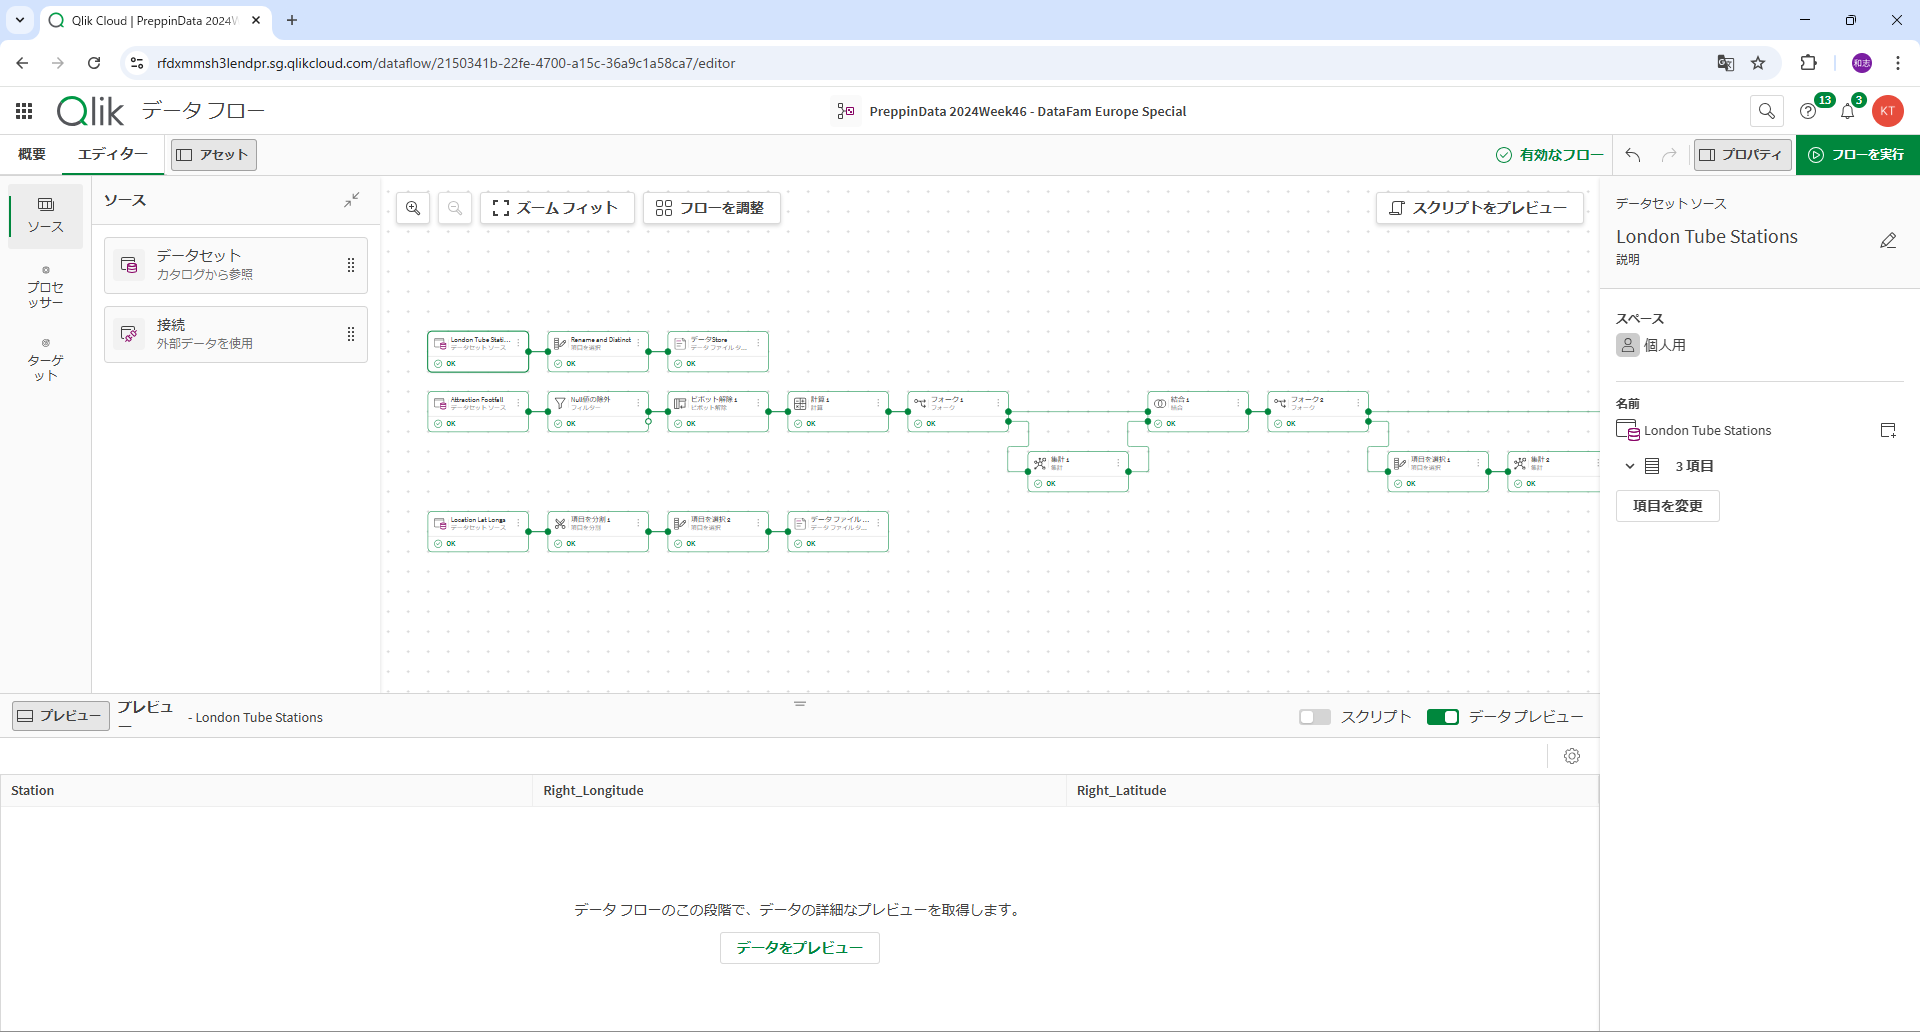Open the プロセッサー sidebar section
Screen dimensions: 1920x1032
point(46,288)
